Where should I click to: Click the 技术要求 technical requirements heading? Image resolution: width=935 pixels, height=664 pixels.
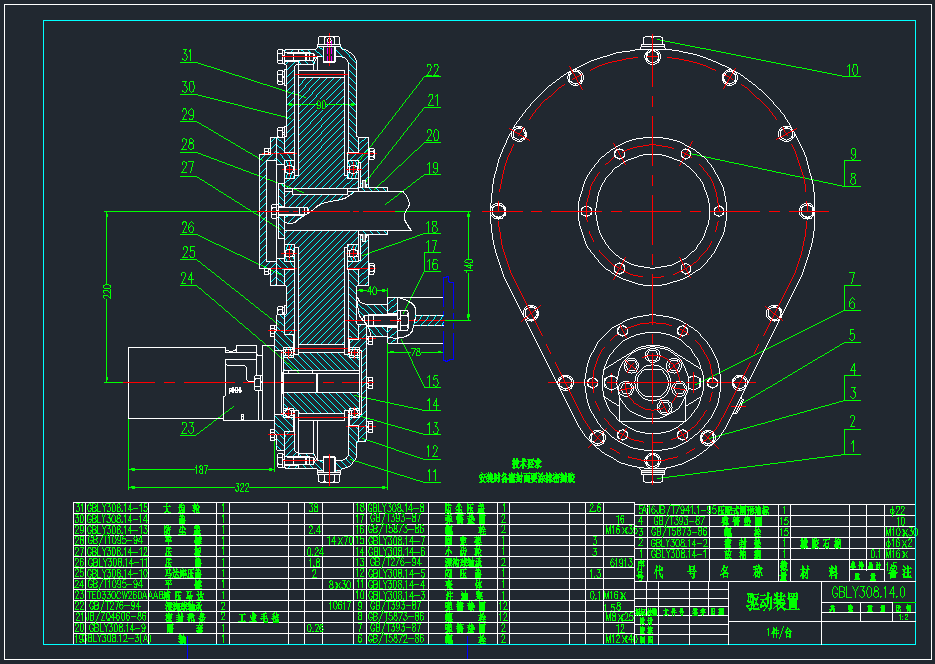tap(527, 464)
